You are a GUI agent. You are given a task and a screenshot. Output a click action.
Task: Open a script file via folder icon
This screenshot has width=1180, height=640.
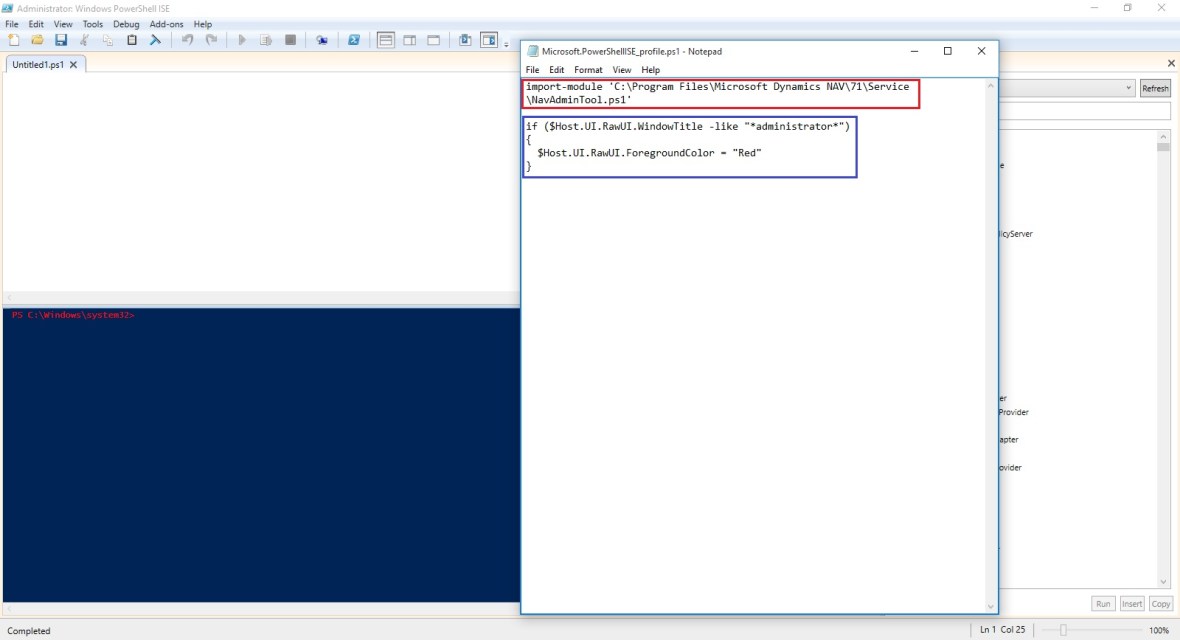click(x=37, y=40)
